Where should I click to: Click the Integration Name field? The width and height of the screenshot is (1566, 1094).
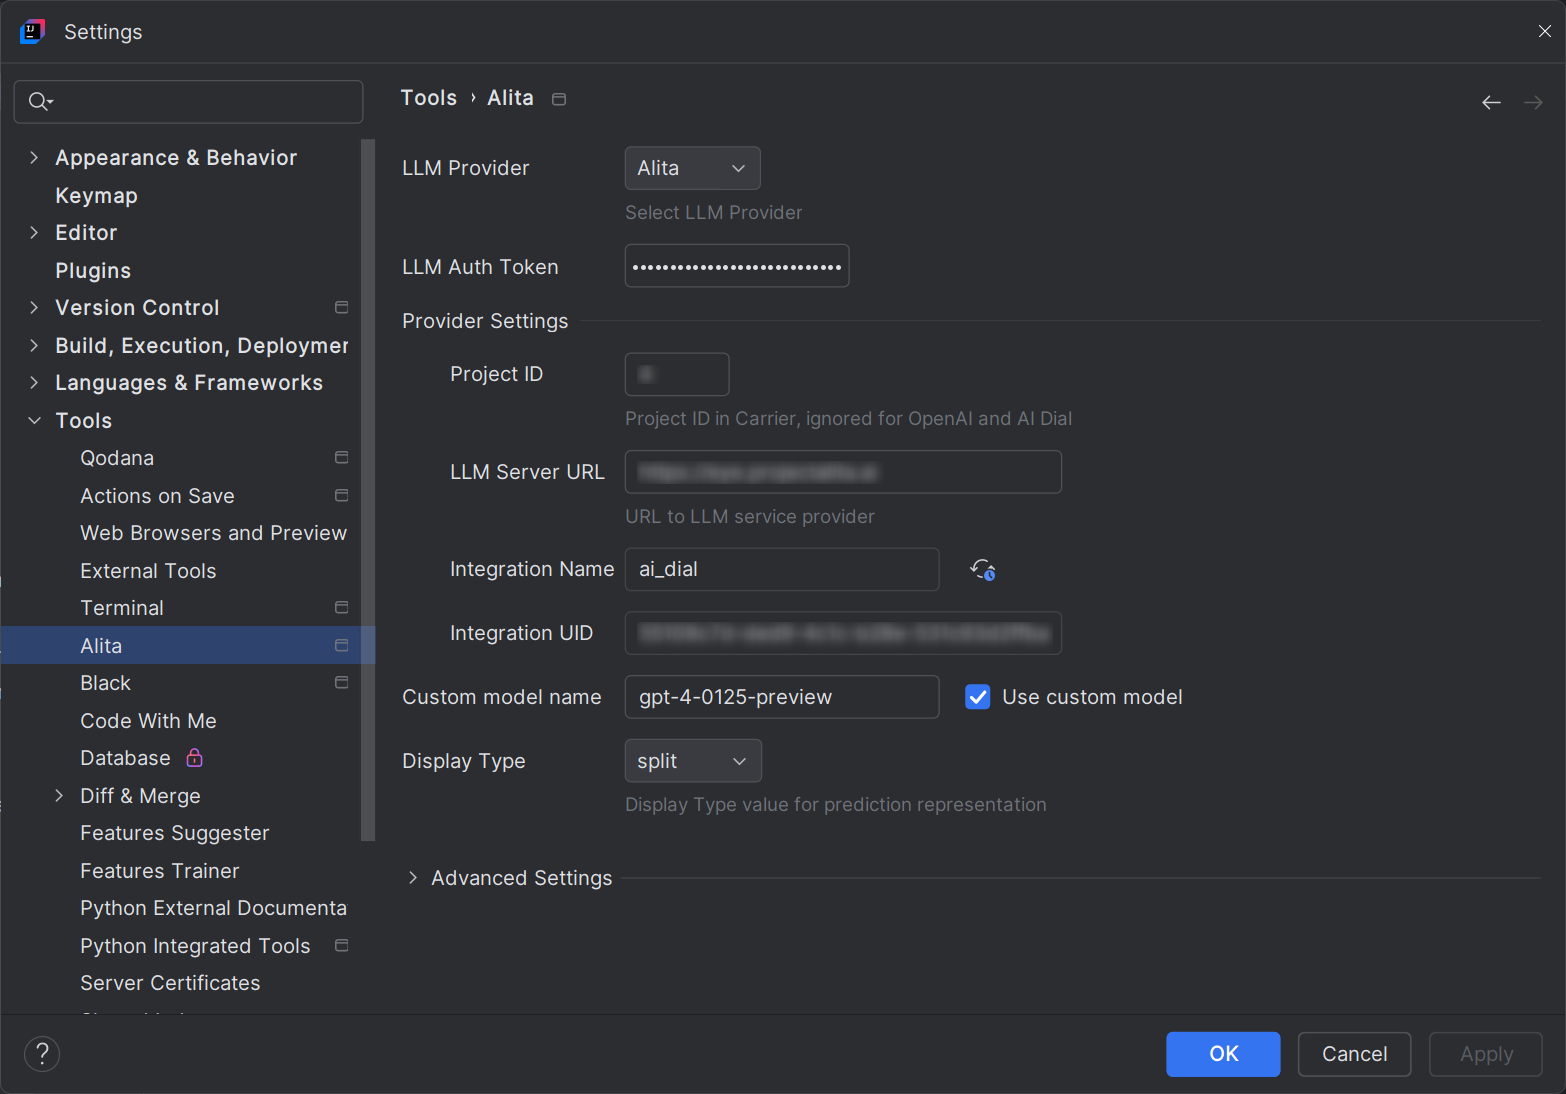(x=782, y=569)
